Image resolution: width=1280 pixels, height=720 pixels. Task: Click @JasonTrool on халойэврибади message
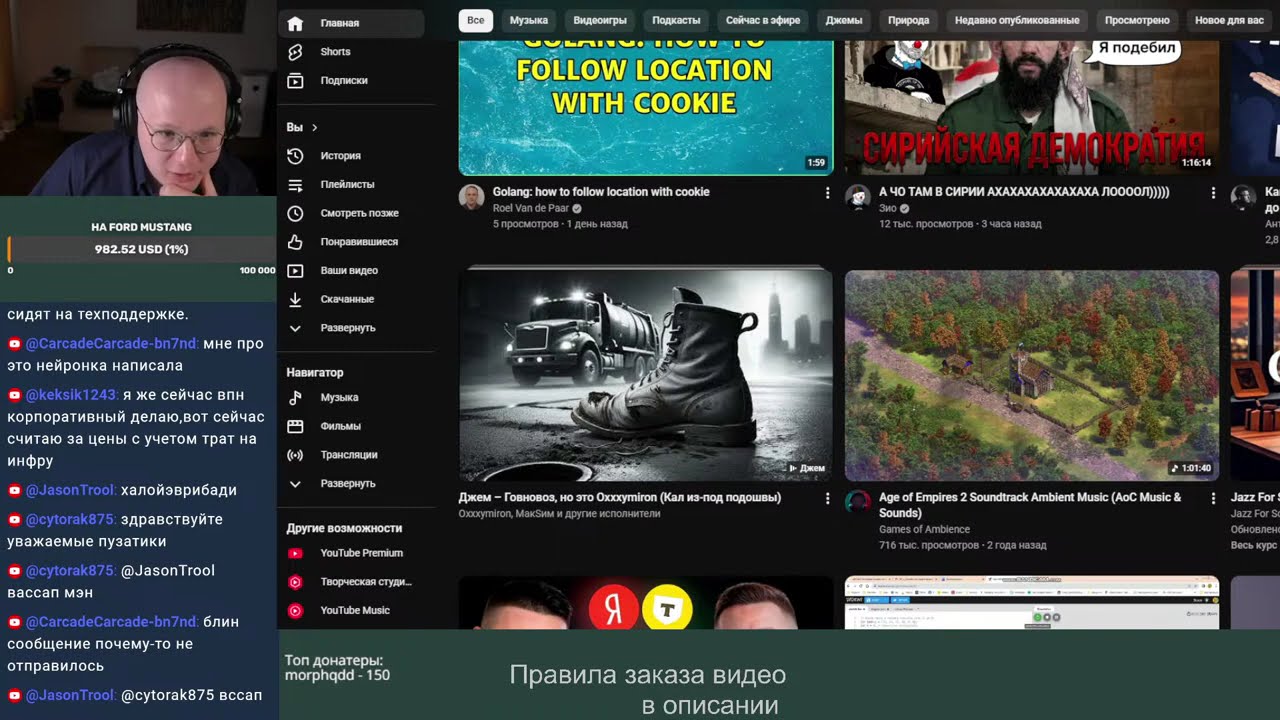[x=70, y=490]
